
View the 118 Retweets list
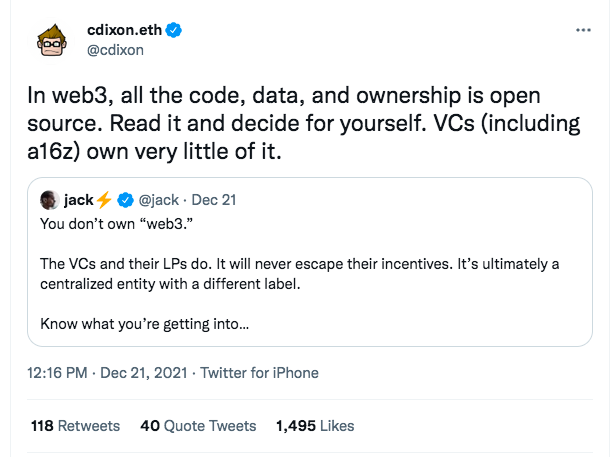[x=75, y=426]
